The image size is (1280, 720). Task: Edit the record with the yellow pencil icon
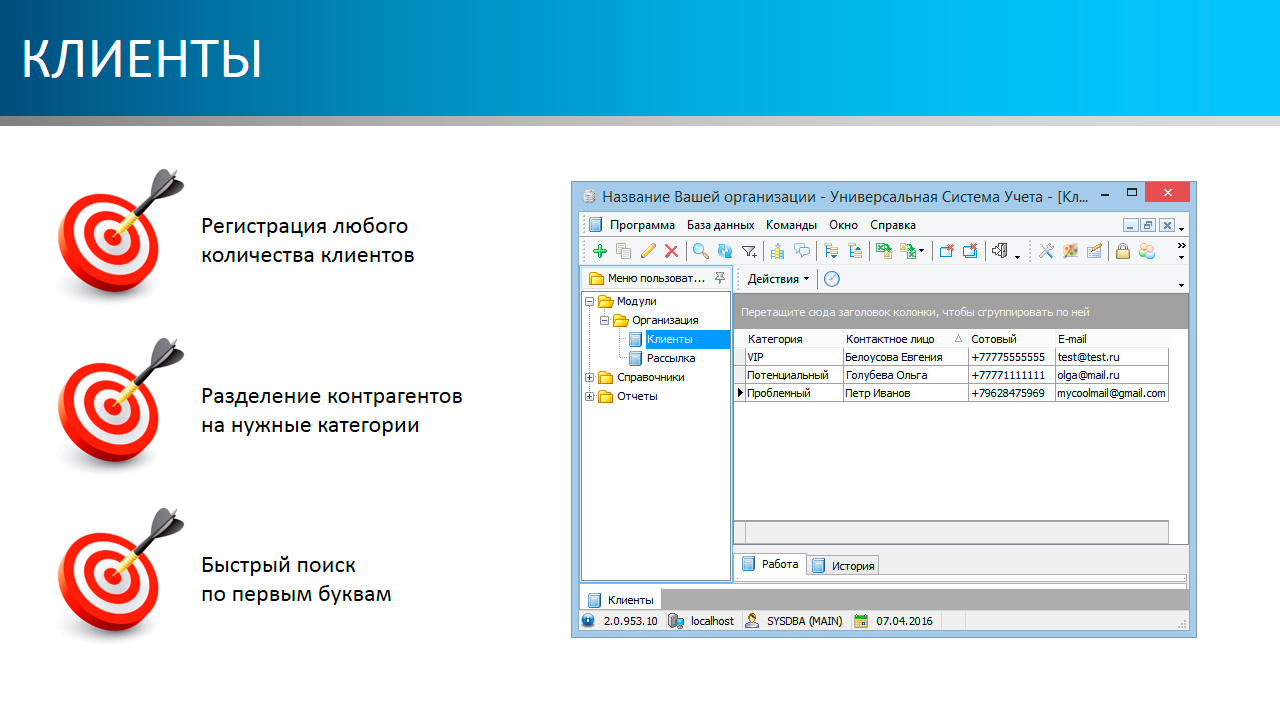pos(647,251)
